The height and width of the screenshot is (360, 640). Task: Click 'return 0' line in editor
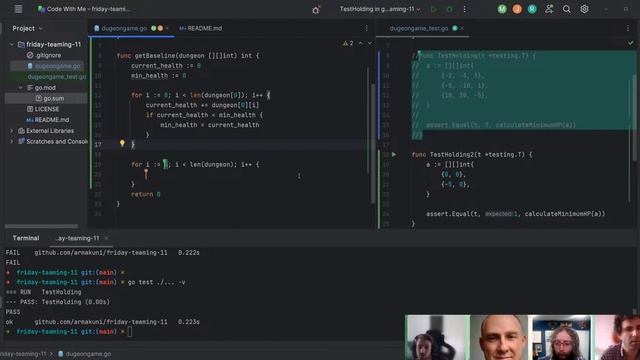[x=146, y=194]
